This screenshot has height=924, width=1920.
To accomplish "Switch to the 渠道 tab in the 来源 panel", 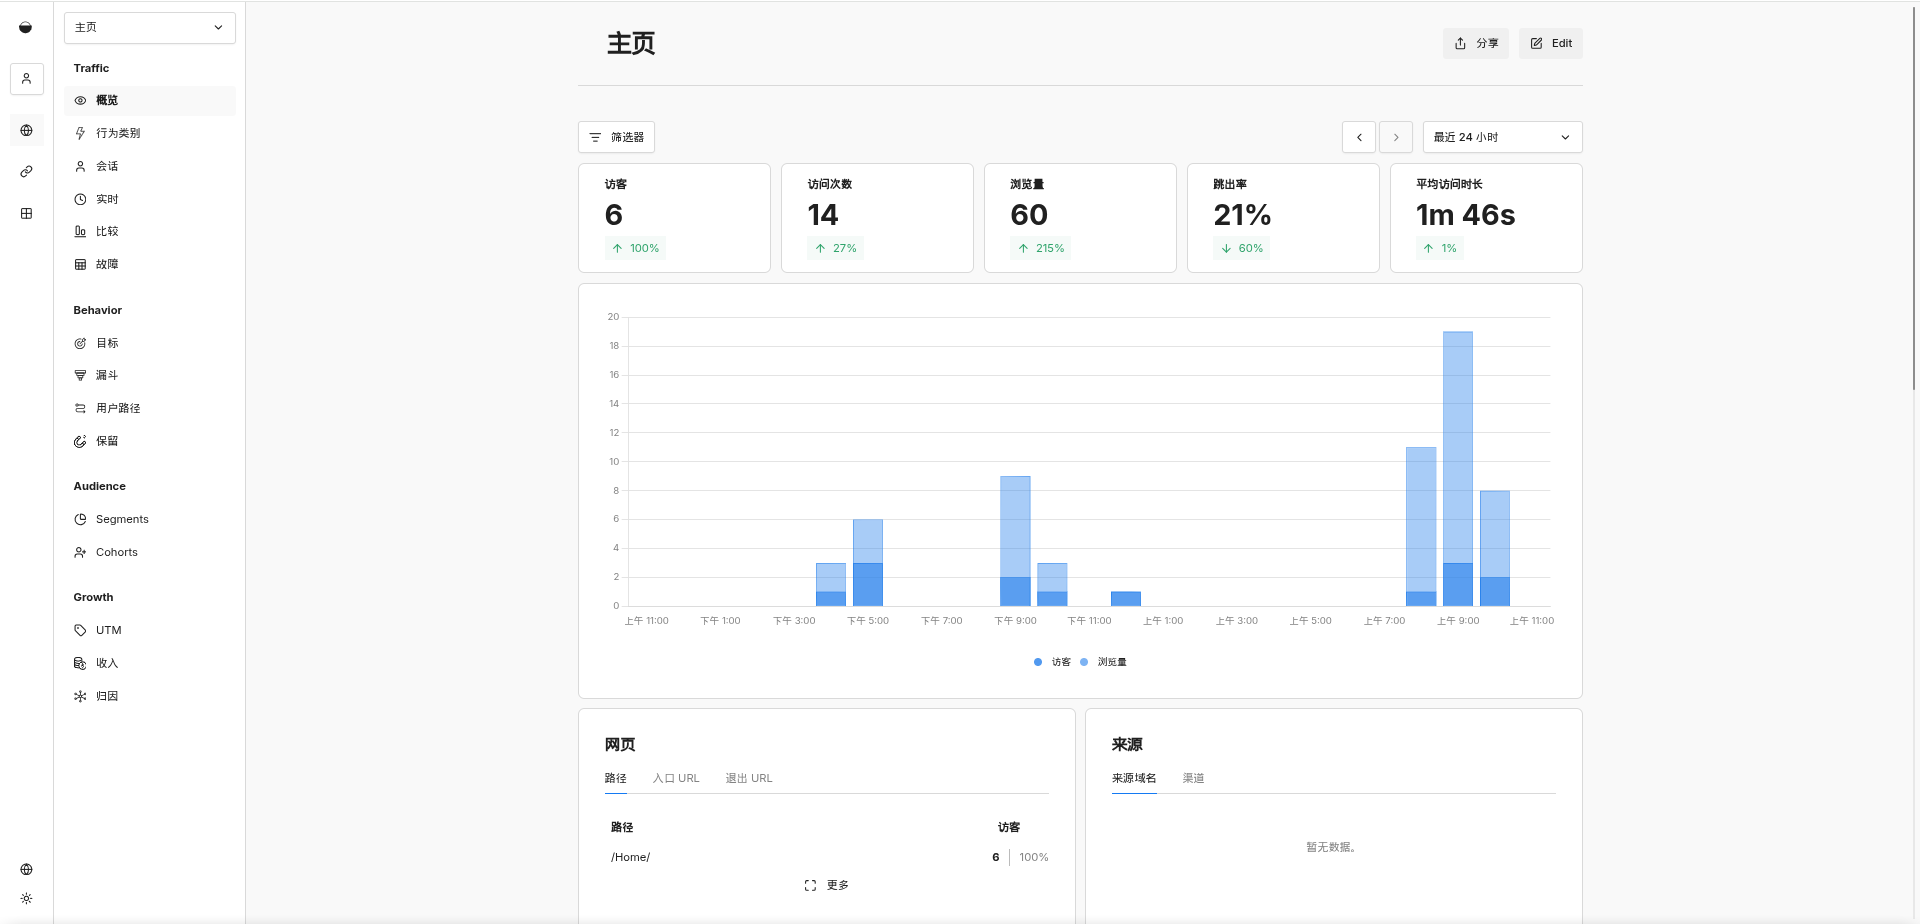I will 1192,778.
